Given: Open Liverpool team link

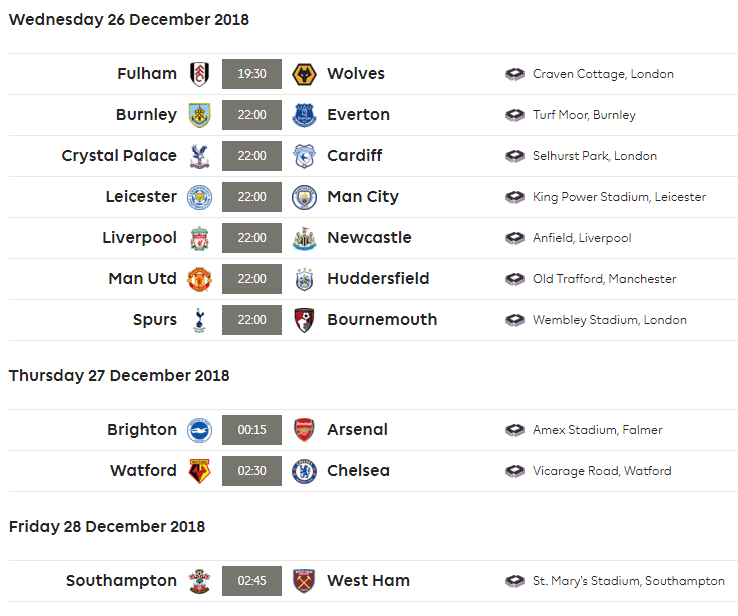Looking at the screenshot, I should 140,238.
